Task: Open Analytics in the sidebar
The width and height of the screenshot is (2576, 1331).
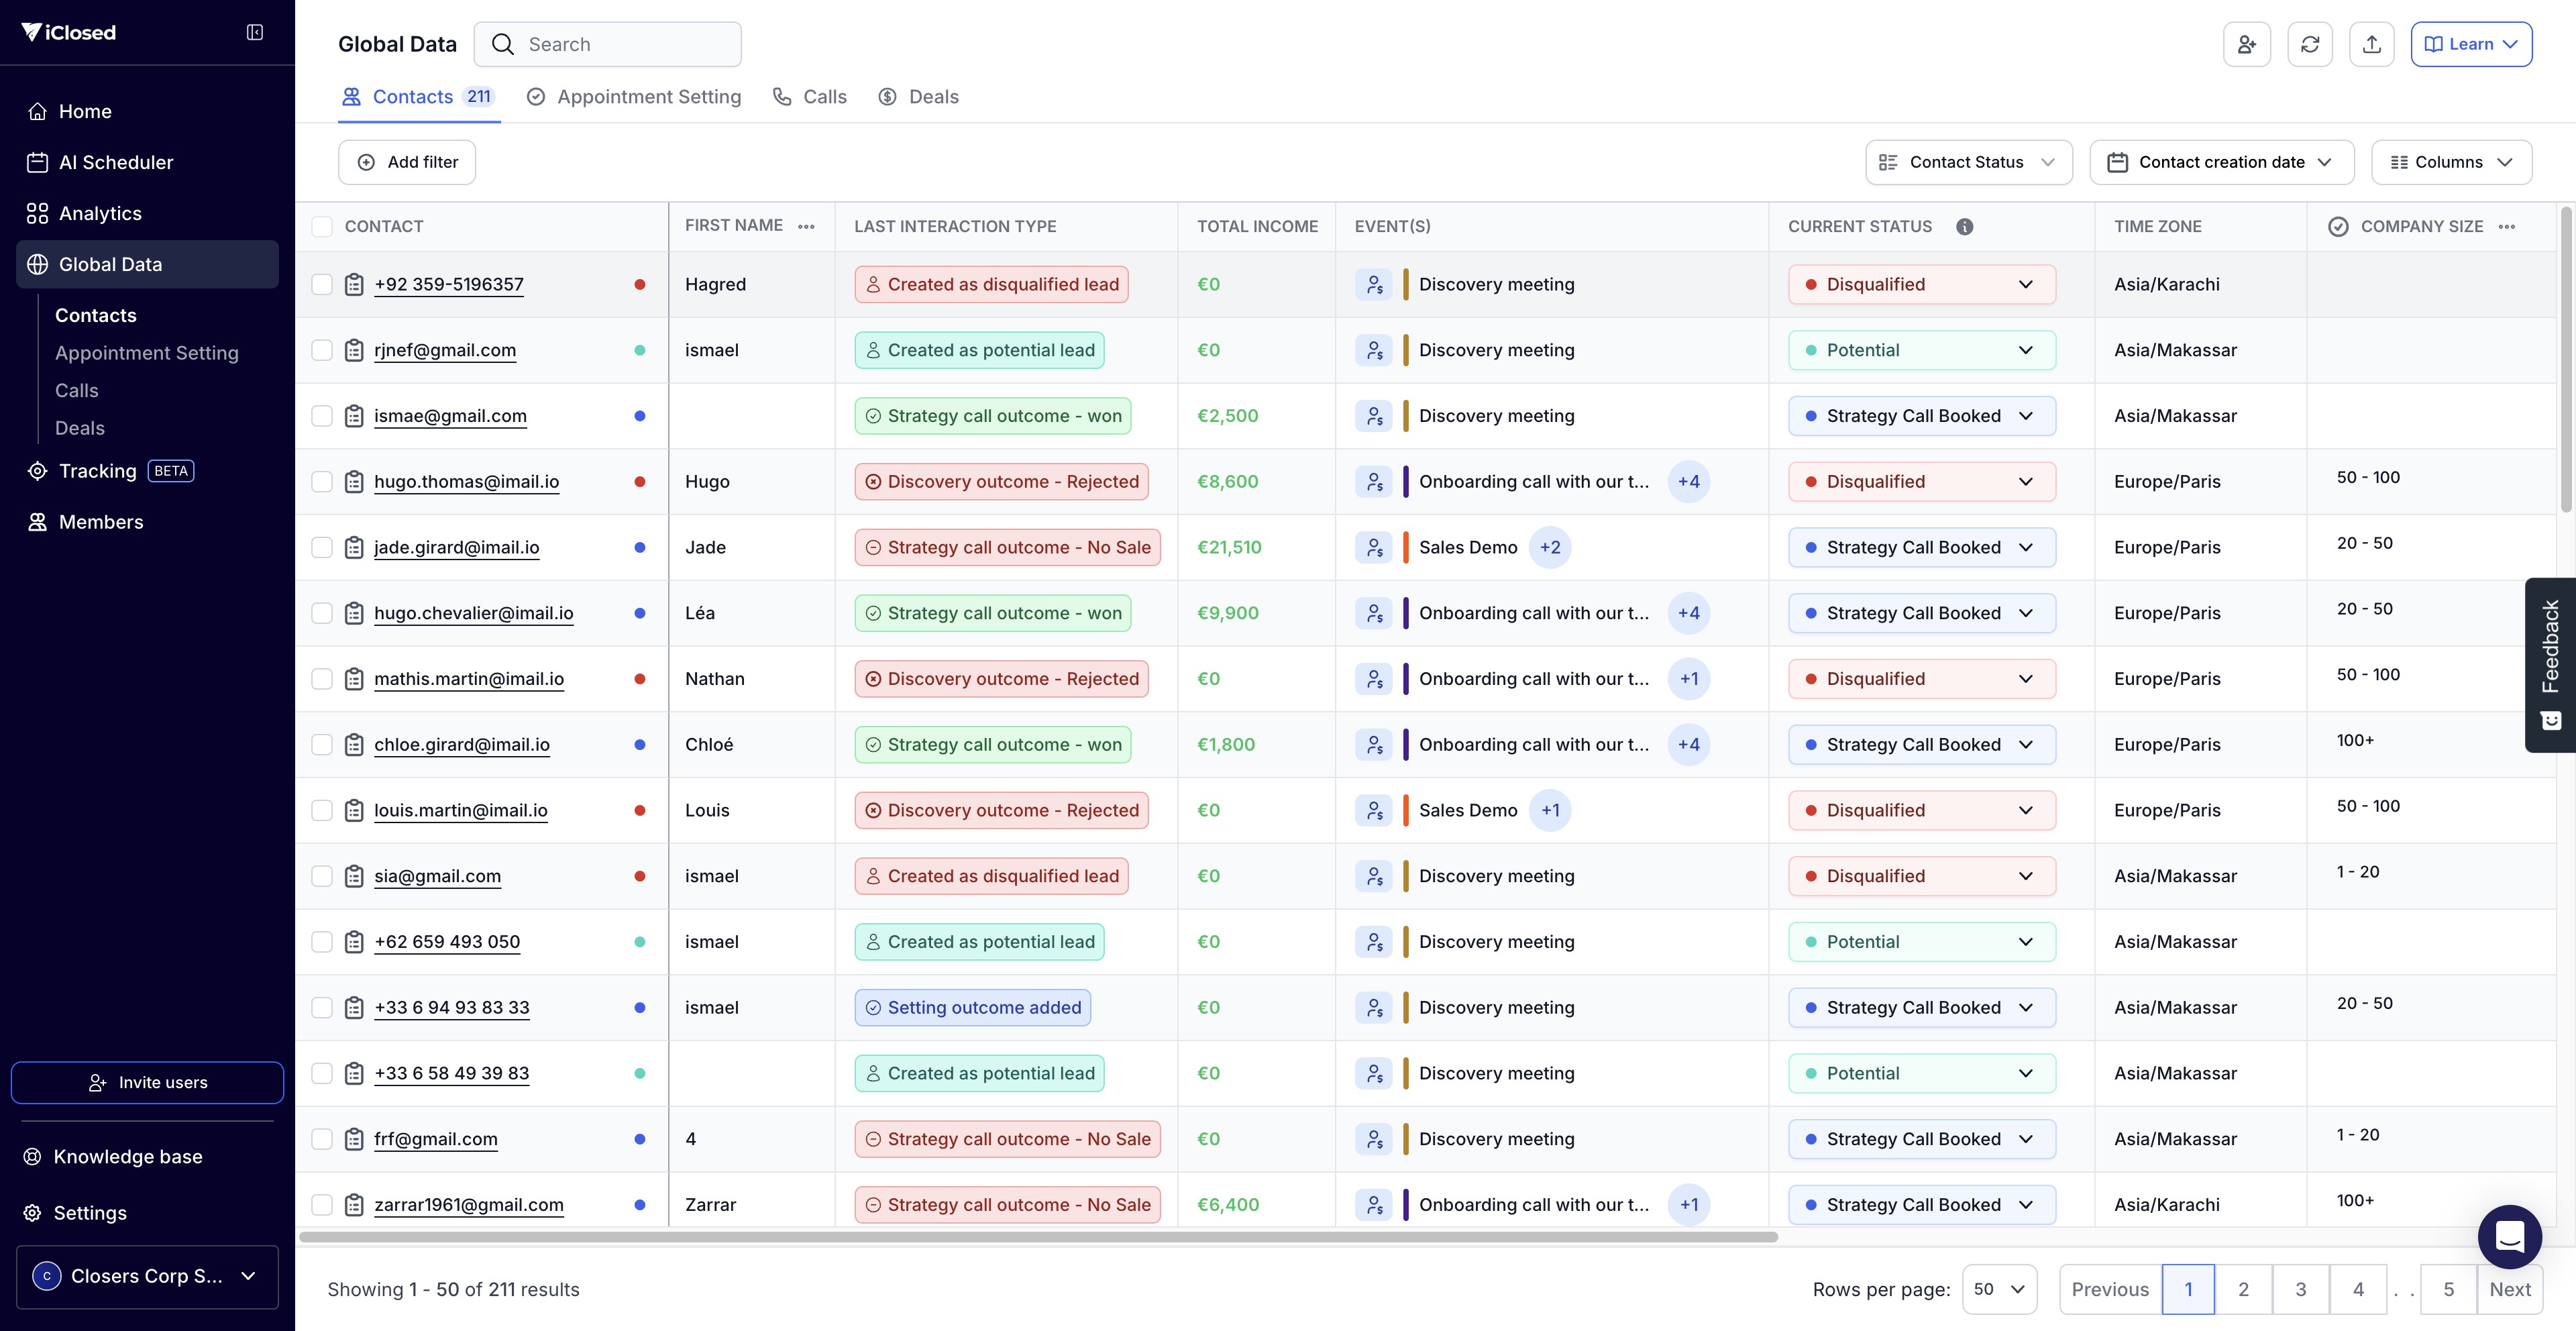Action: tap(100, 213)
